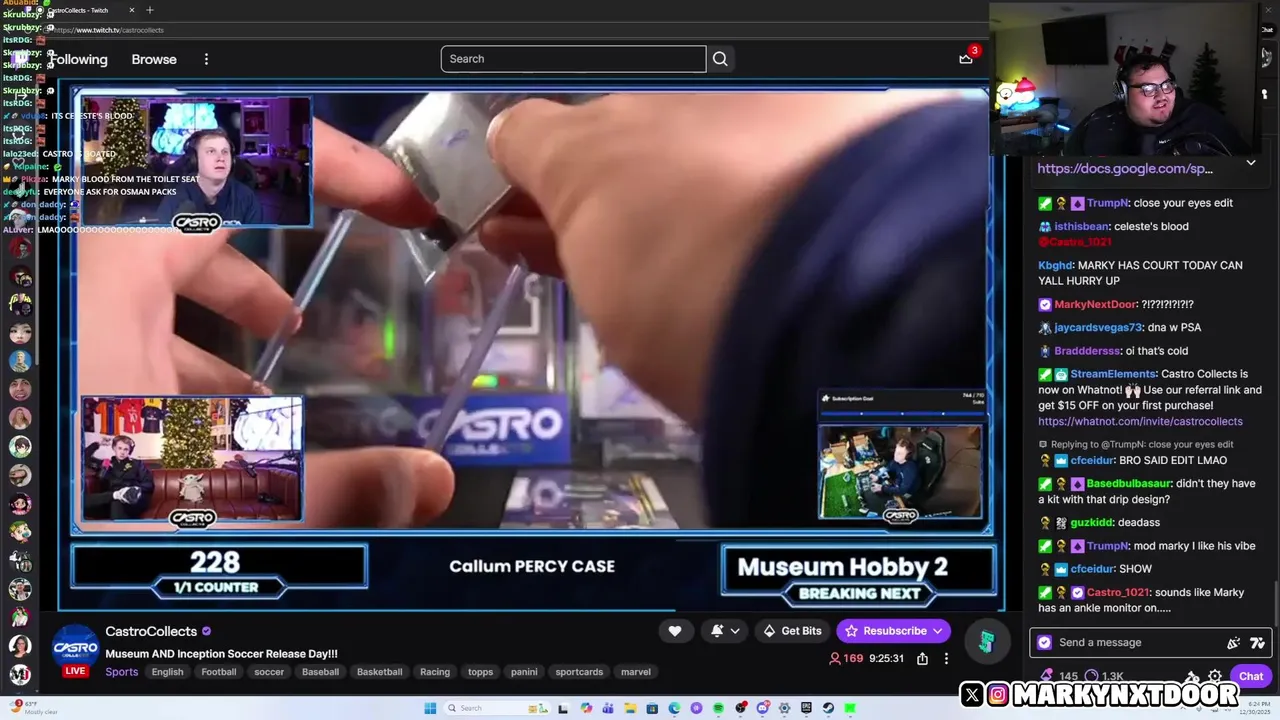Open File Explorer from the taskbar
The width and height of the screenshot is (1280, 720).
pyautogui.click(x=631, y=708)
